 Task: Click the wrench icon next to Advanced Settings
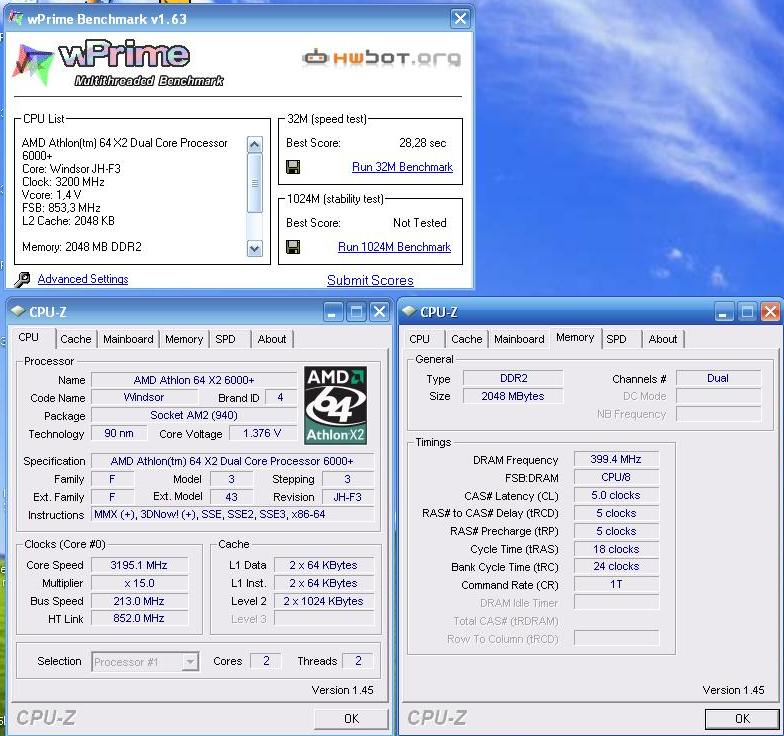22,280
